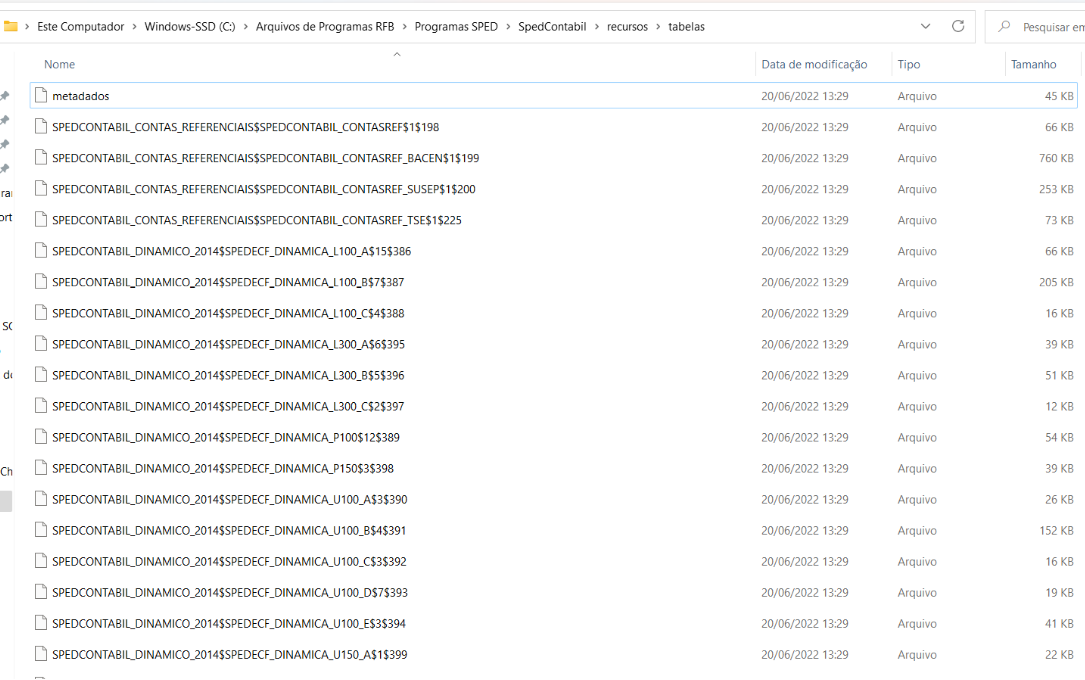Go to Windows-SSD (C:) in breadcrumb

tap(190, 26)
